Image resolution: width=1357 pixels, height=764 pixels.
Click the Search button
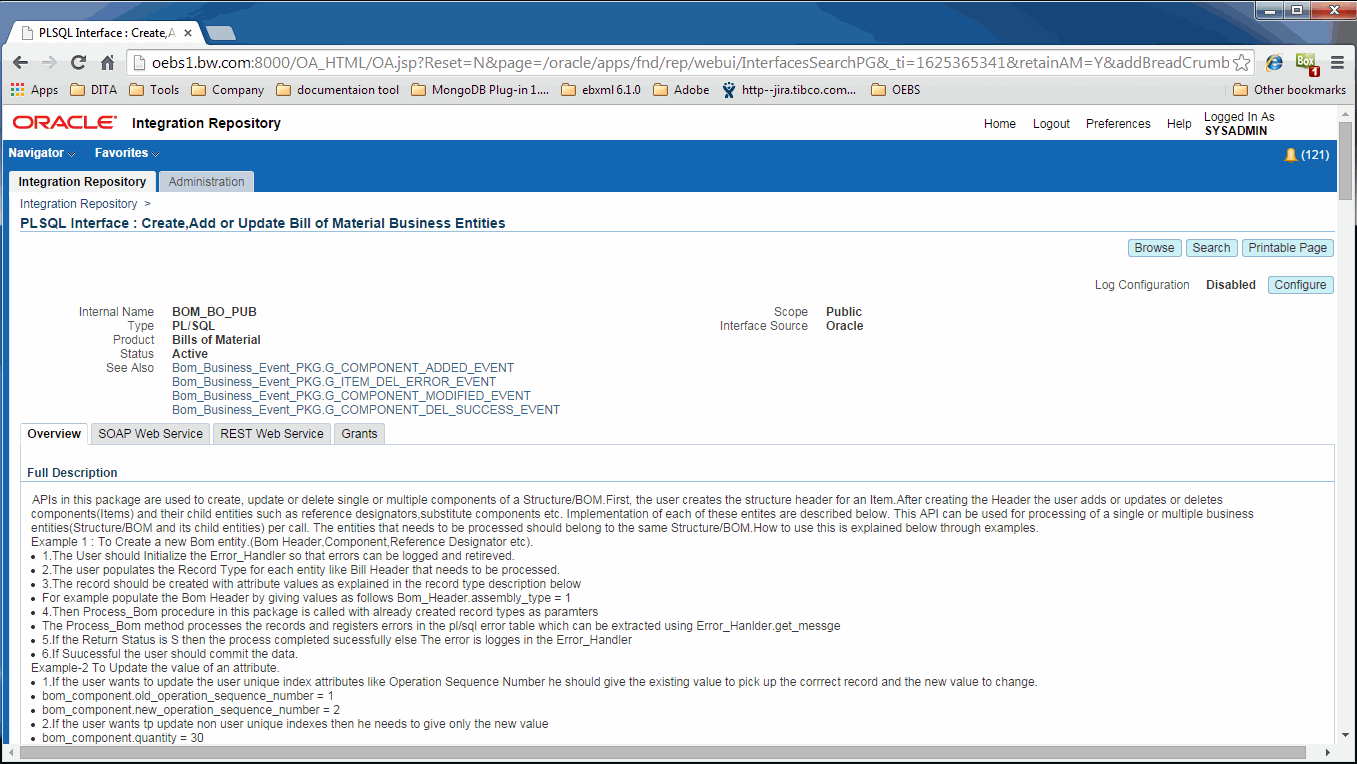tap(1211, 248)
